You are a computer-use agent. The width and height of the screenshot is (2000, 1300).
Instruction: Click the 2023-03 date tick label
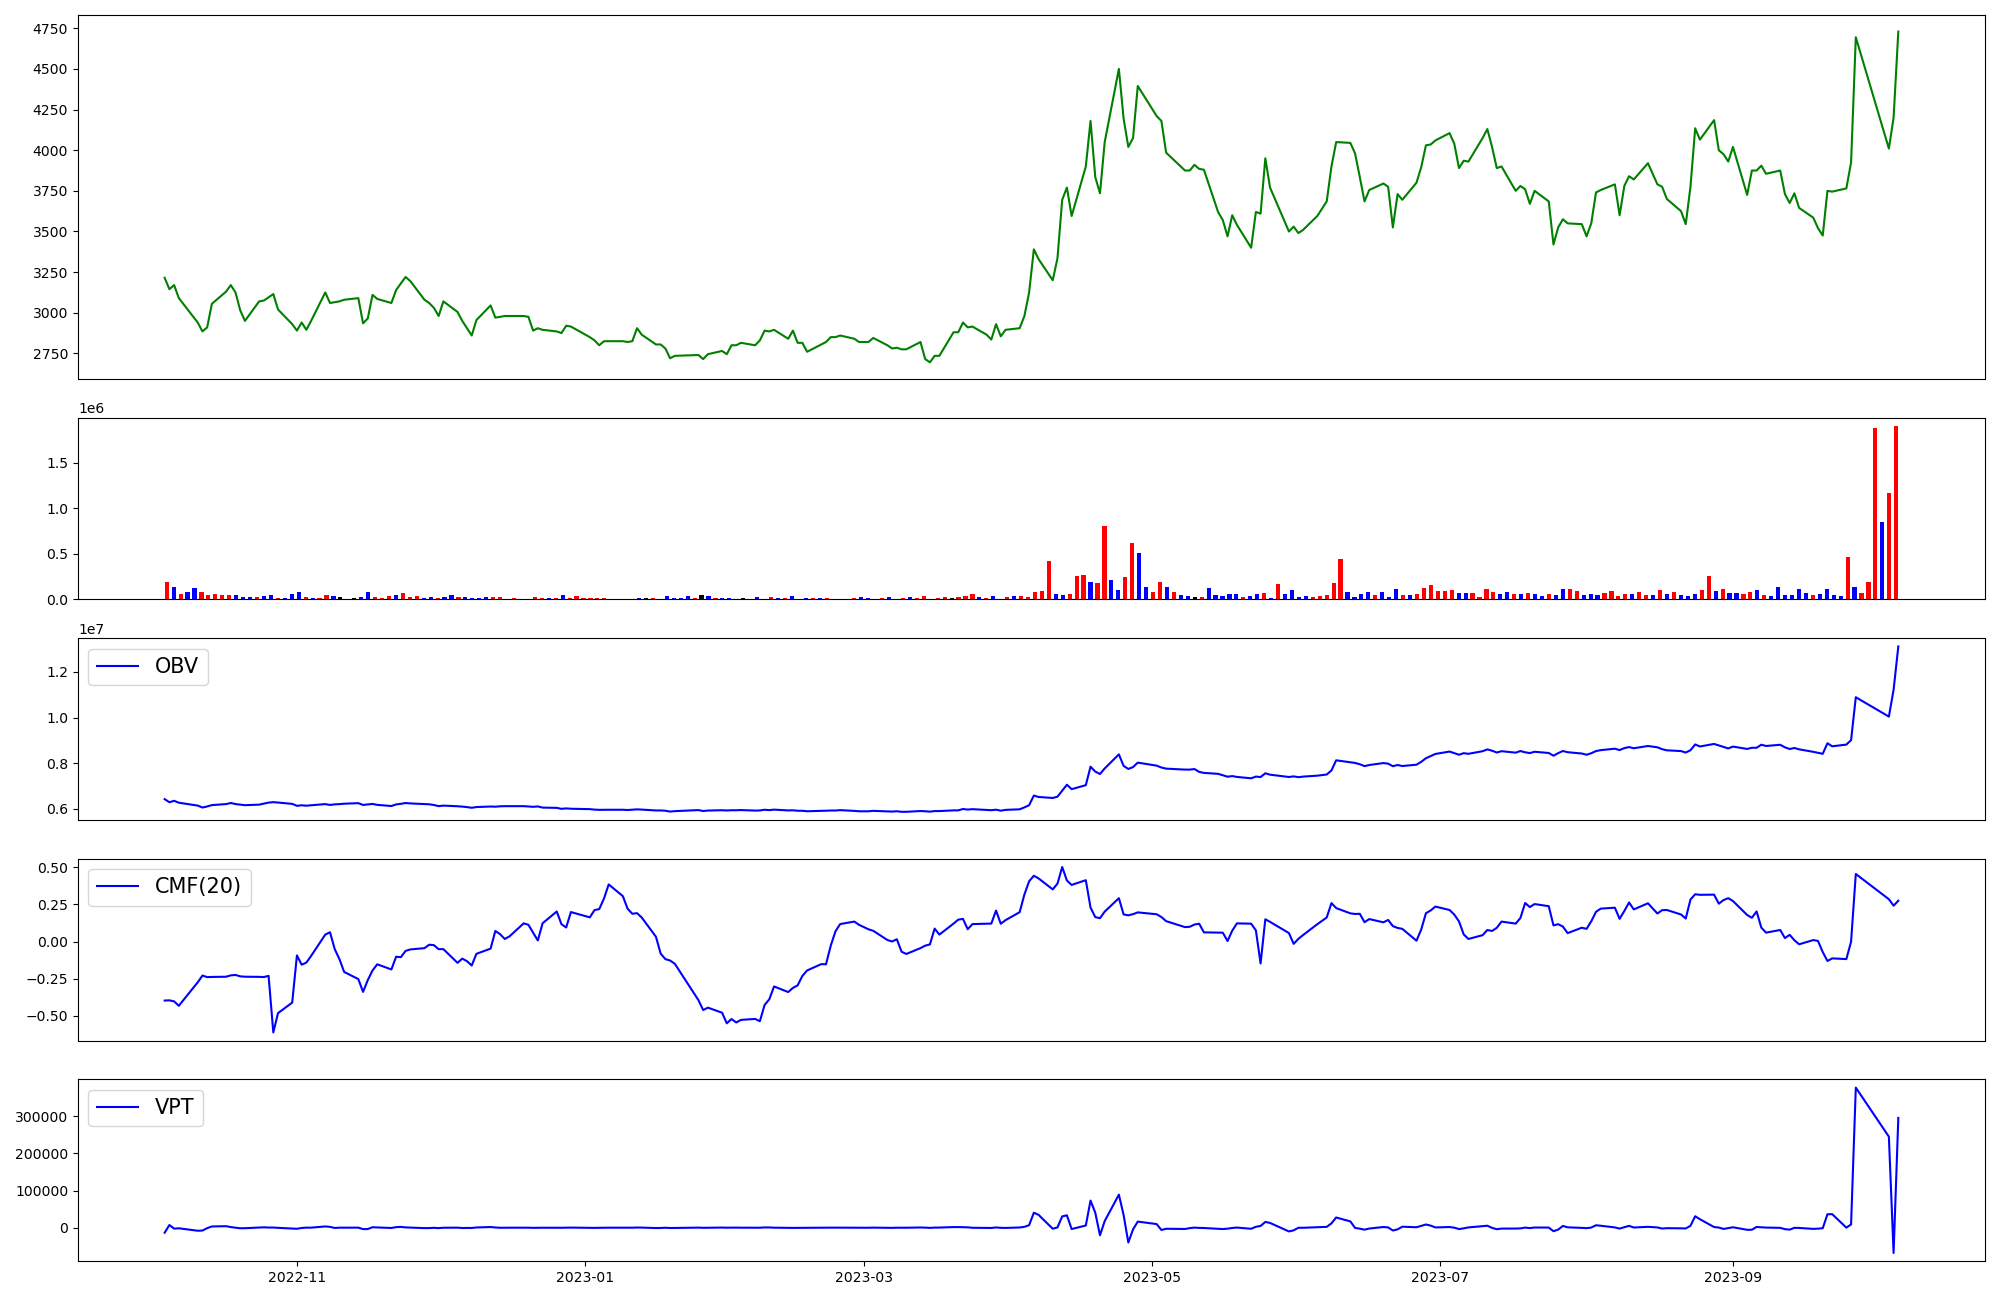(864, 1277)
